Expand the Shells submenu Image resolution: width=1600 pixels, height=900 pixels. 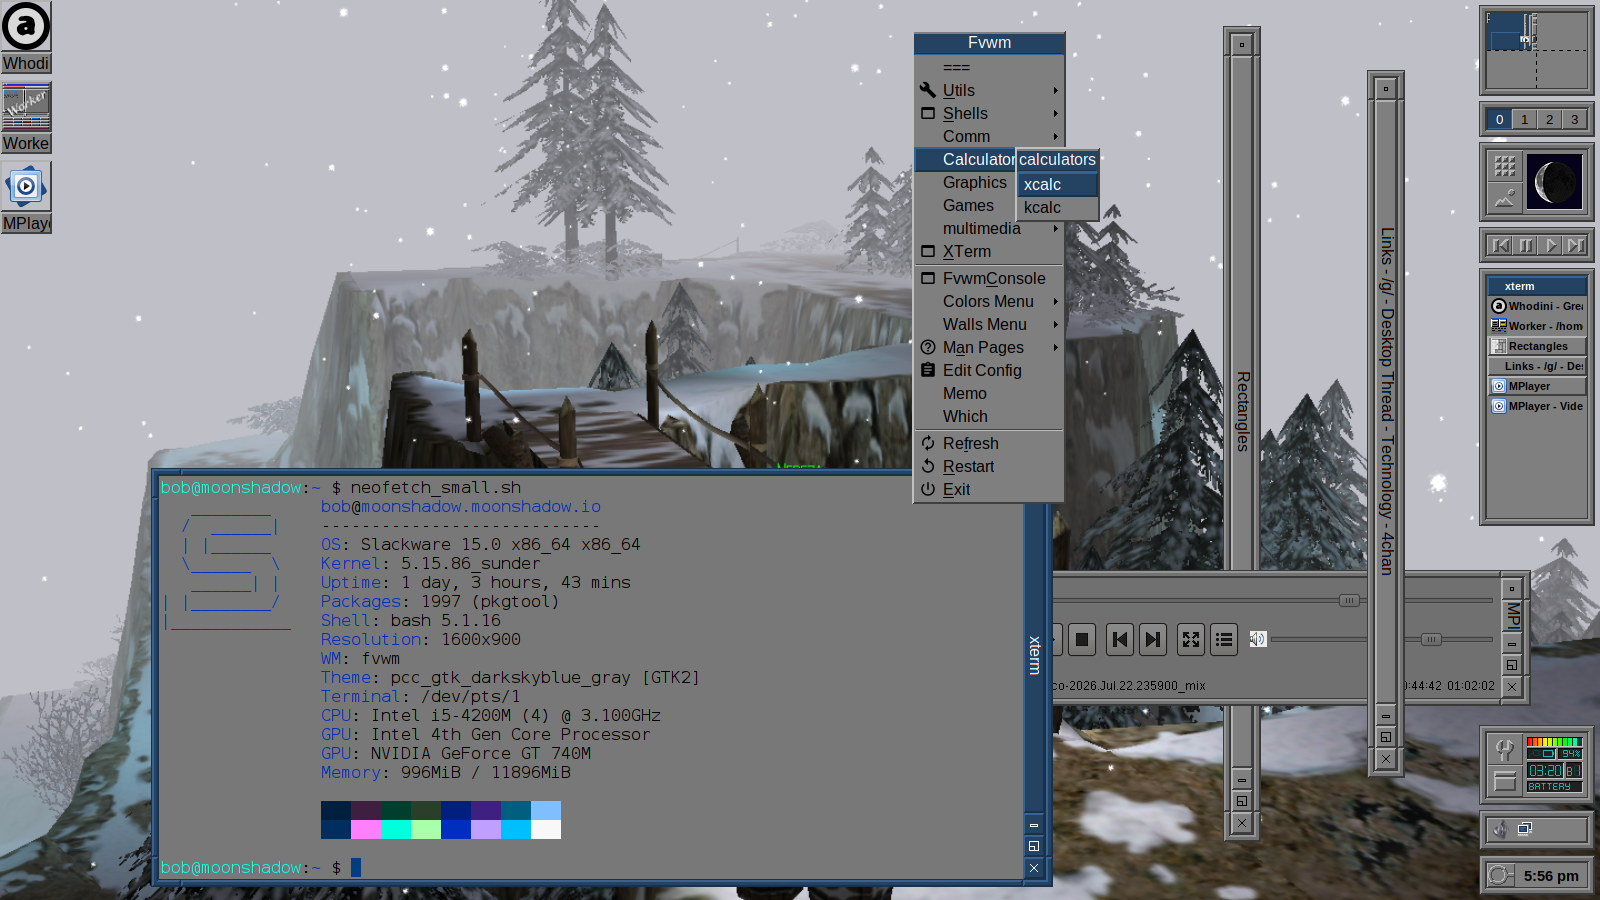click(989, 114)
